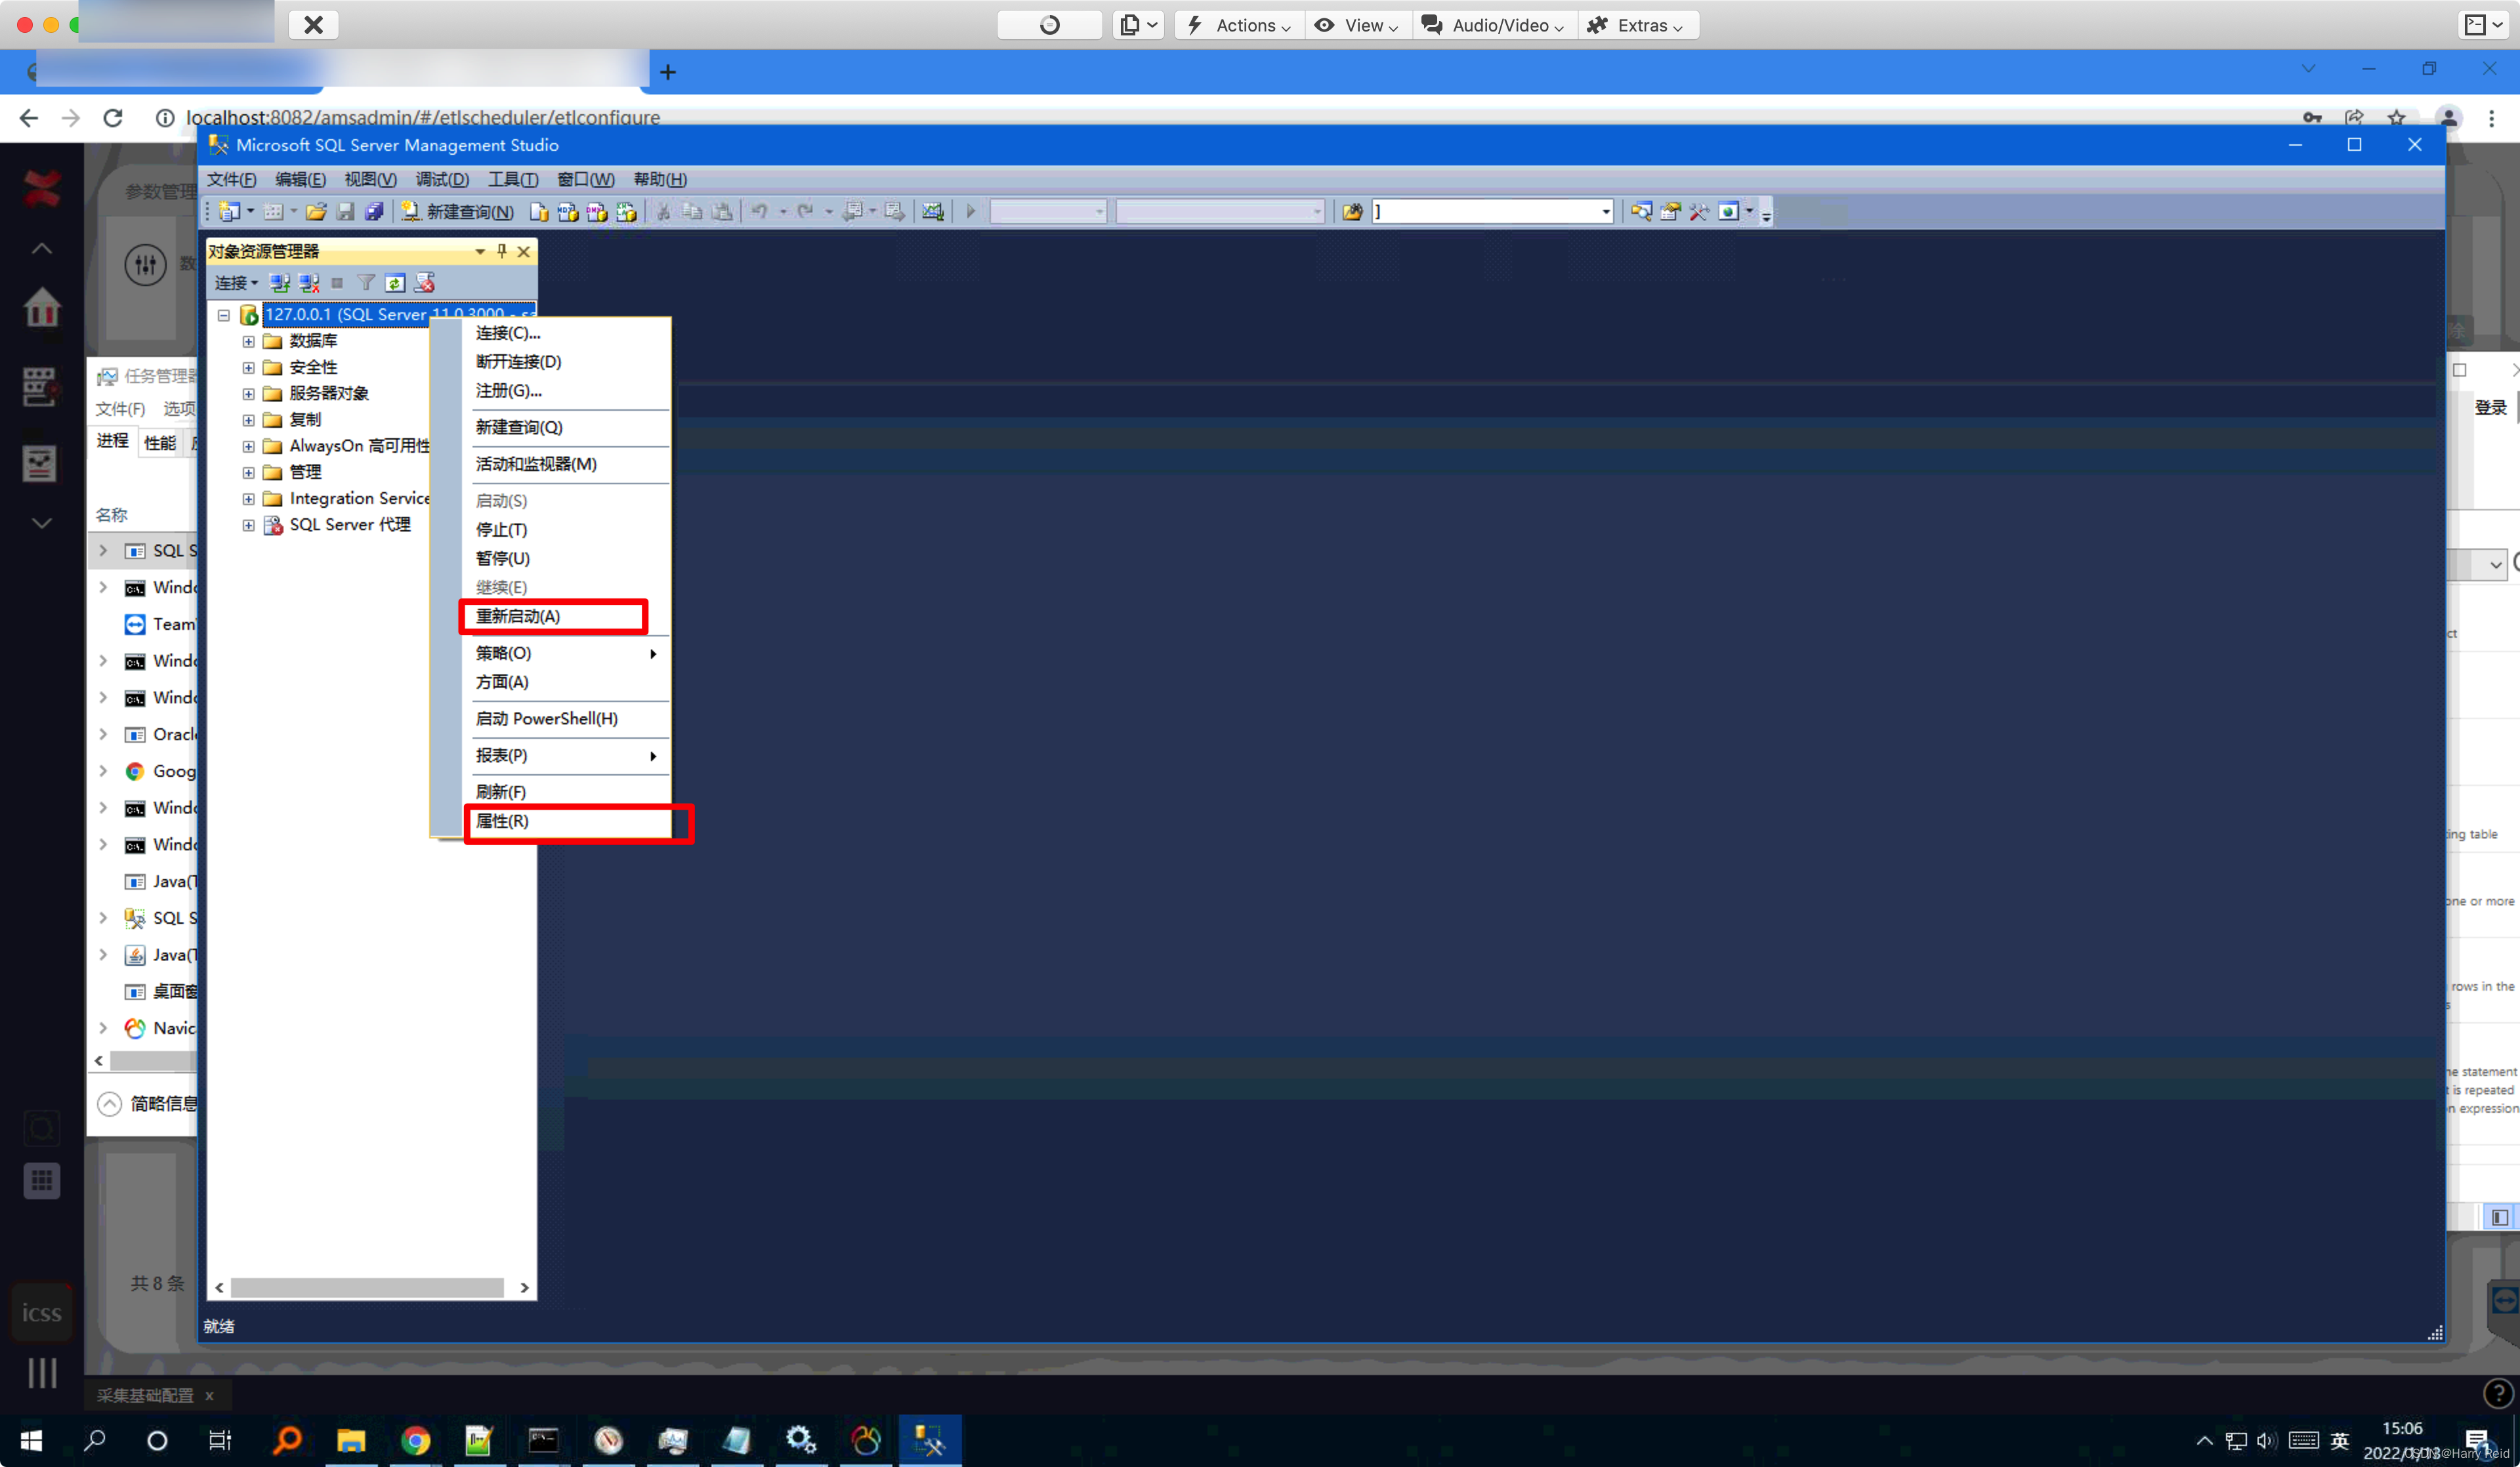Image resolution: width=2520 pixels, height=1467 pixels.
Task: Click Disconnect icon in Object Explorer toolbar
Action: pos(309,283)
